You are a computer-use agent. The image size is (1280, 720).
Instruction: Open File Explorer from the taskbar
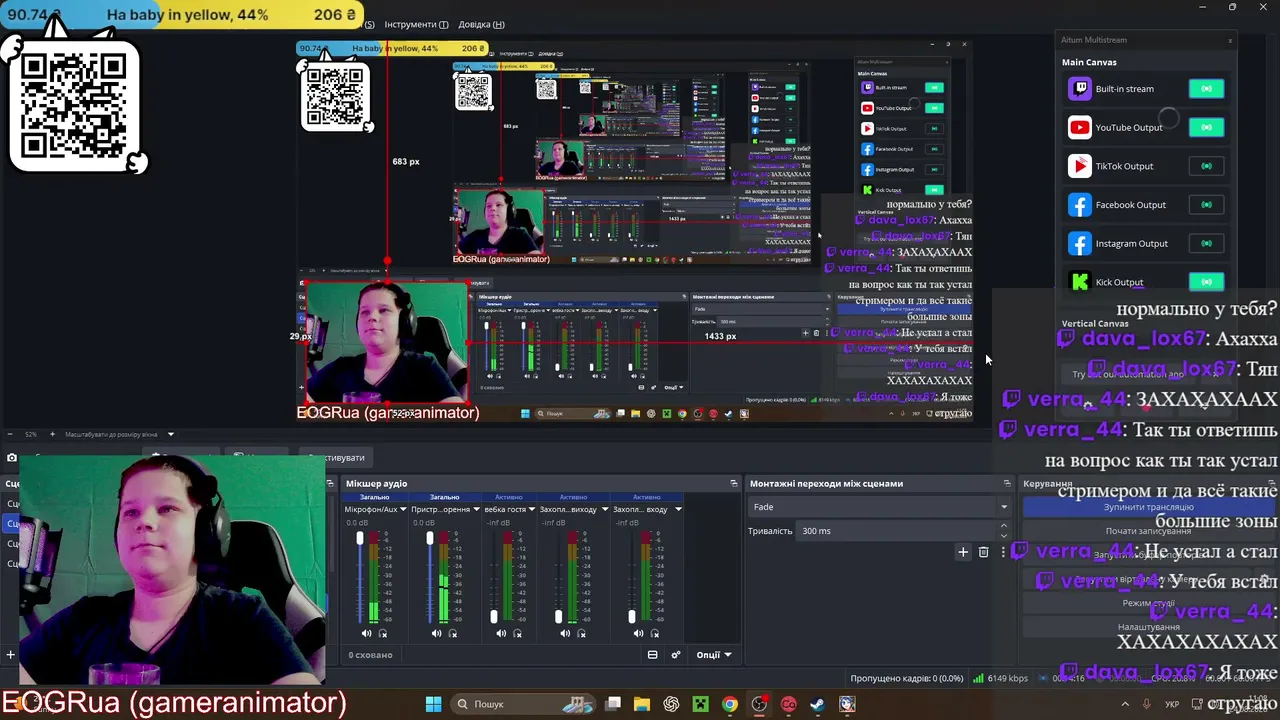pyautogui.click(x=642, y=704)
